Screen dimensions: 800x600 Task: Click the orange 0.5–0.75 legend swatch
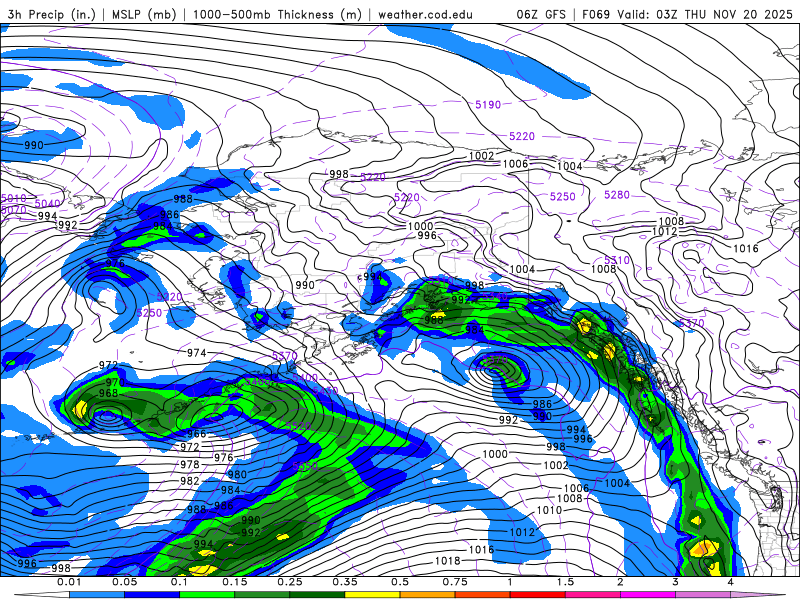[428, 595]
